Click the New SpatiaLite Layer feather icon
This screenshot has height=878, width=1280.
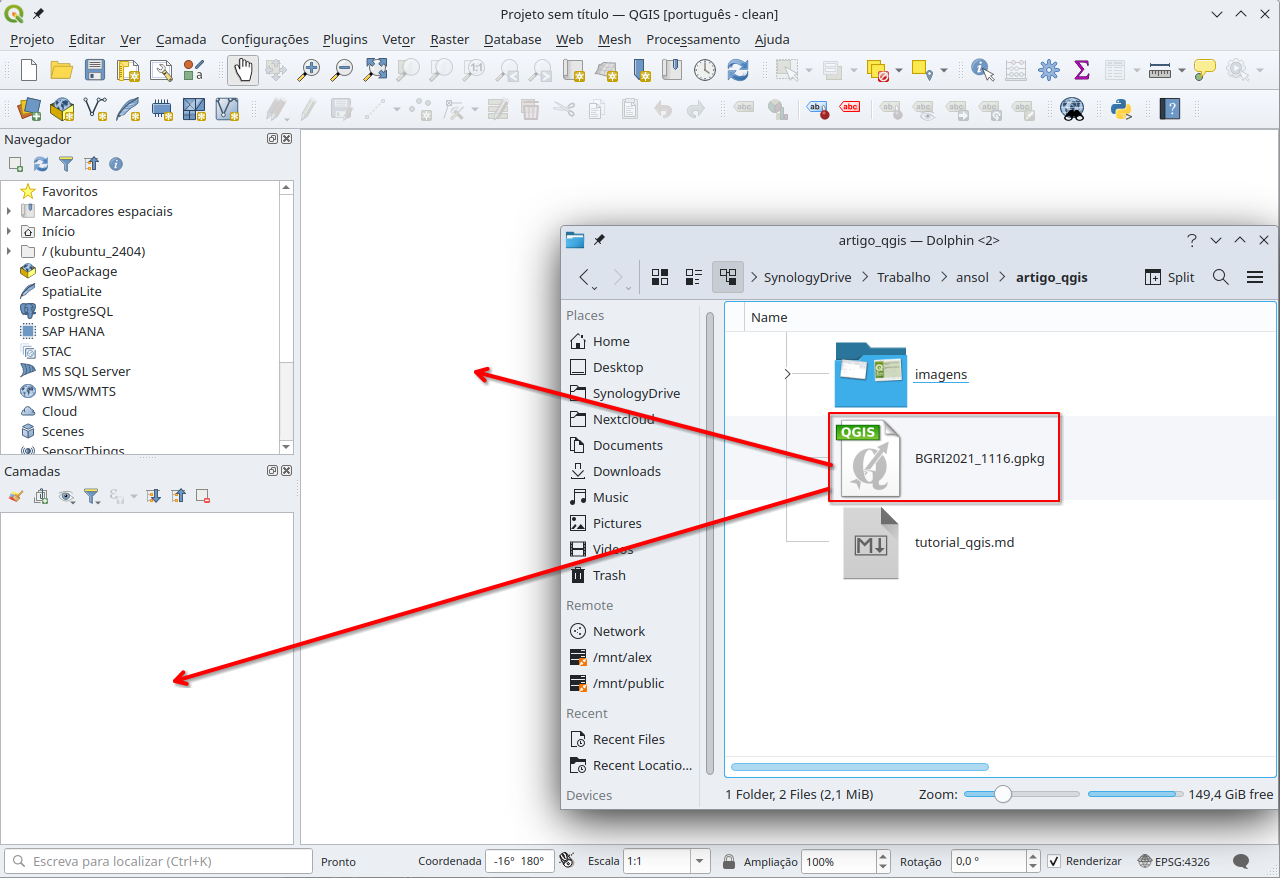click(128, 108)
